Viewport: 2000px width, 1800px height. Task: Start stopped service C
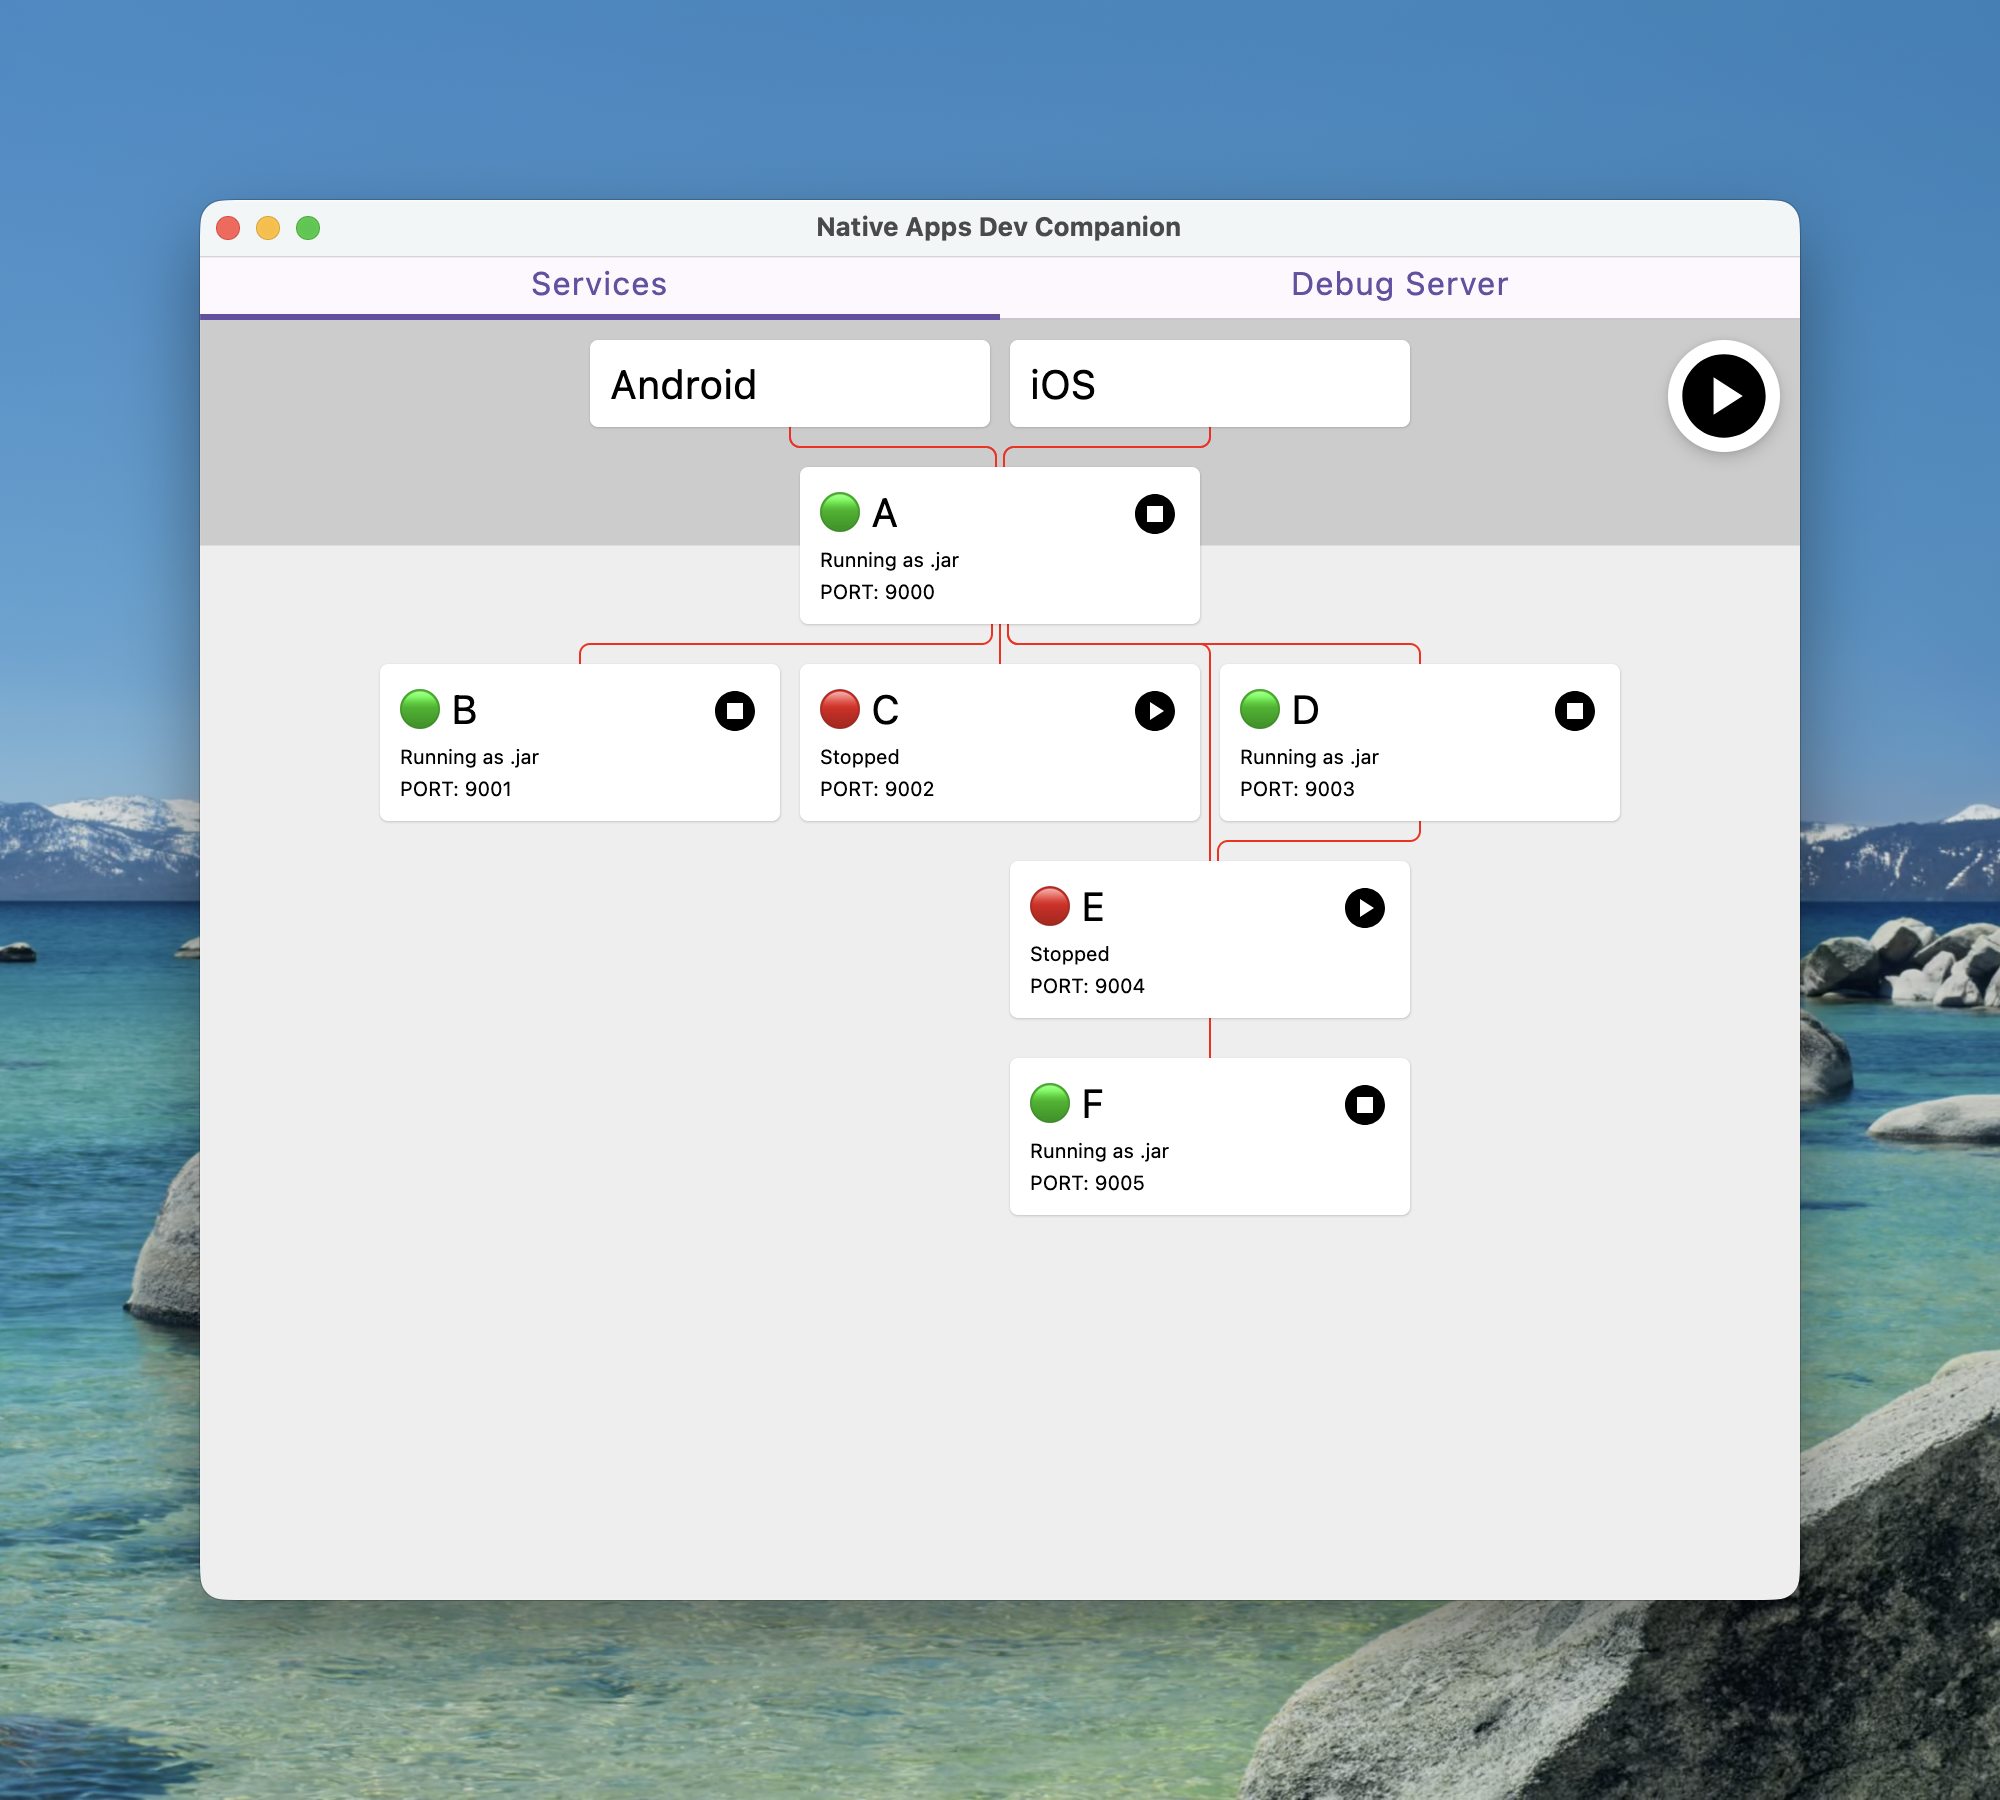1154,711
